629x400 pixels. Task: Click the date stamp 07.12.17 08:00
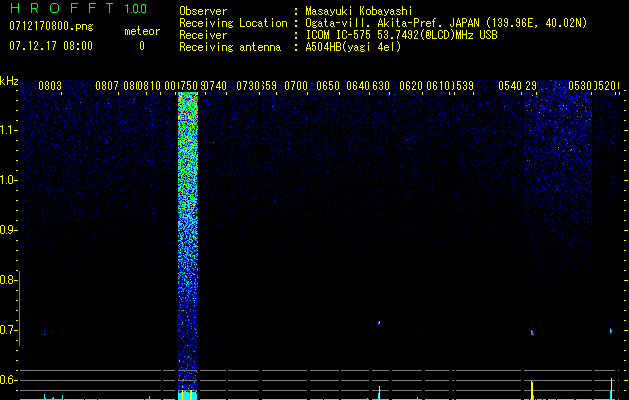[x=51, y=46]
